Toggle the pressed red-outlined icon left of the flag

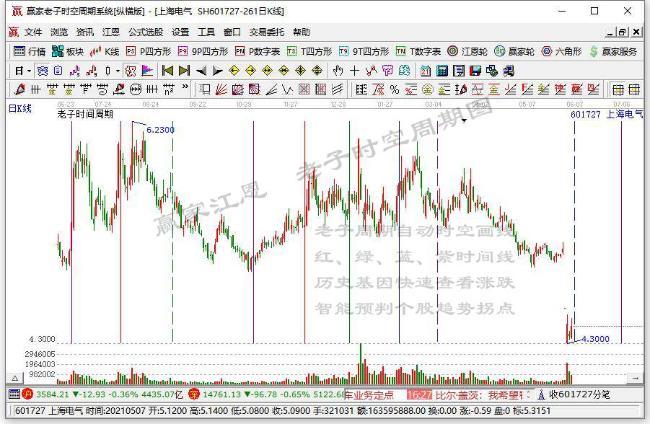[131, 71]
